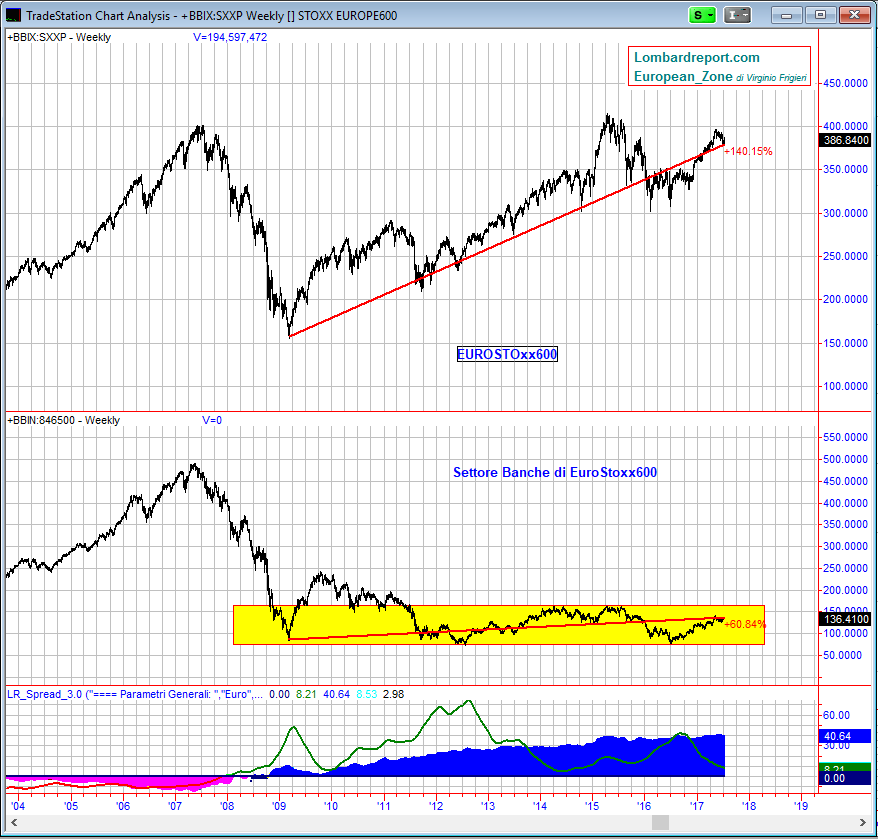Screen dimensions: 878x839
Task: Click the 8.21 green value in indicator line
Action: pyautogui.click(x=306, y=694)
